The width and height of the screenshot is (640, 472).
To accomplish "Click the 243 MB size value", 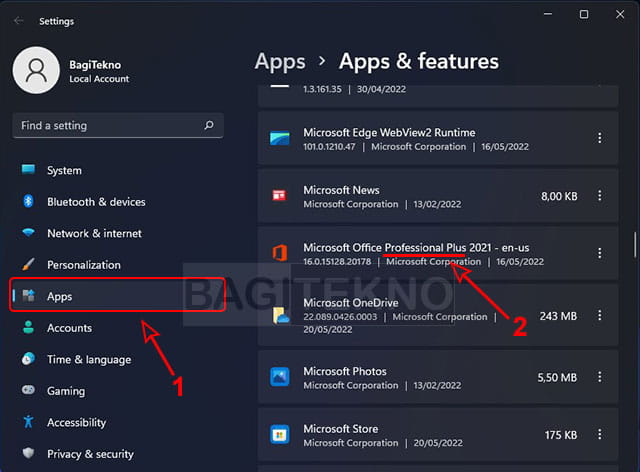I will coord(558,316).
